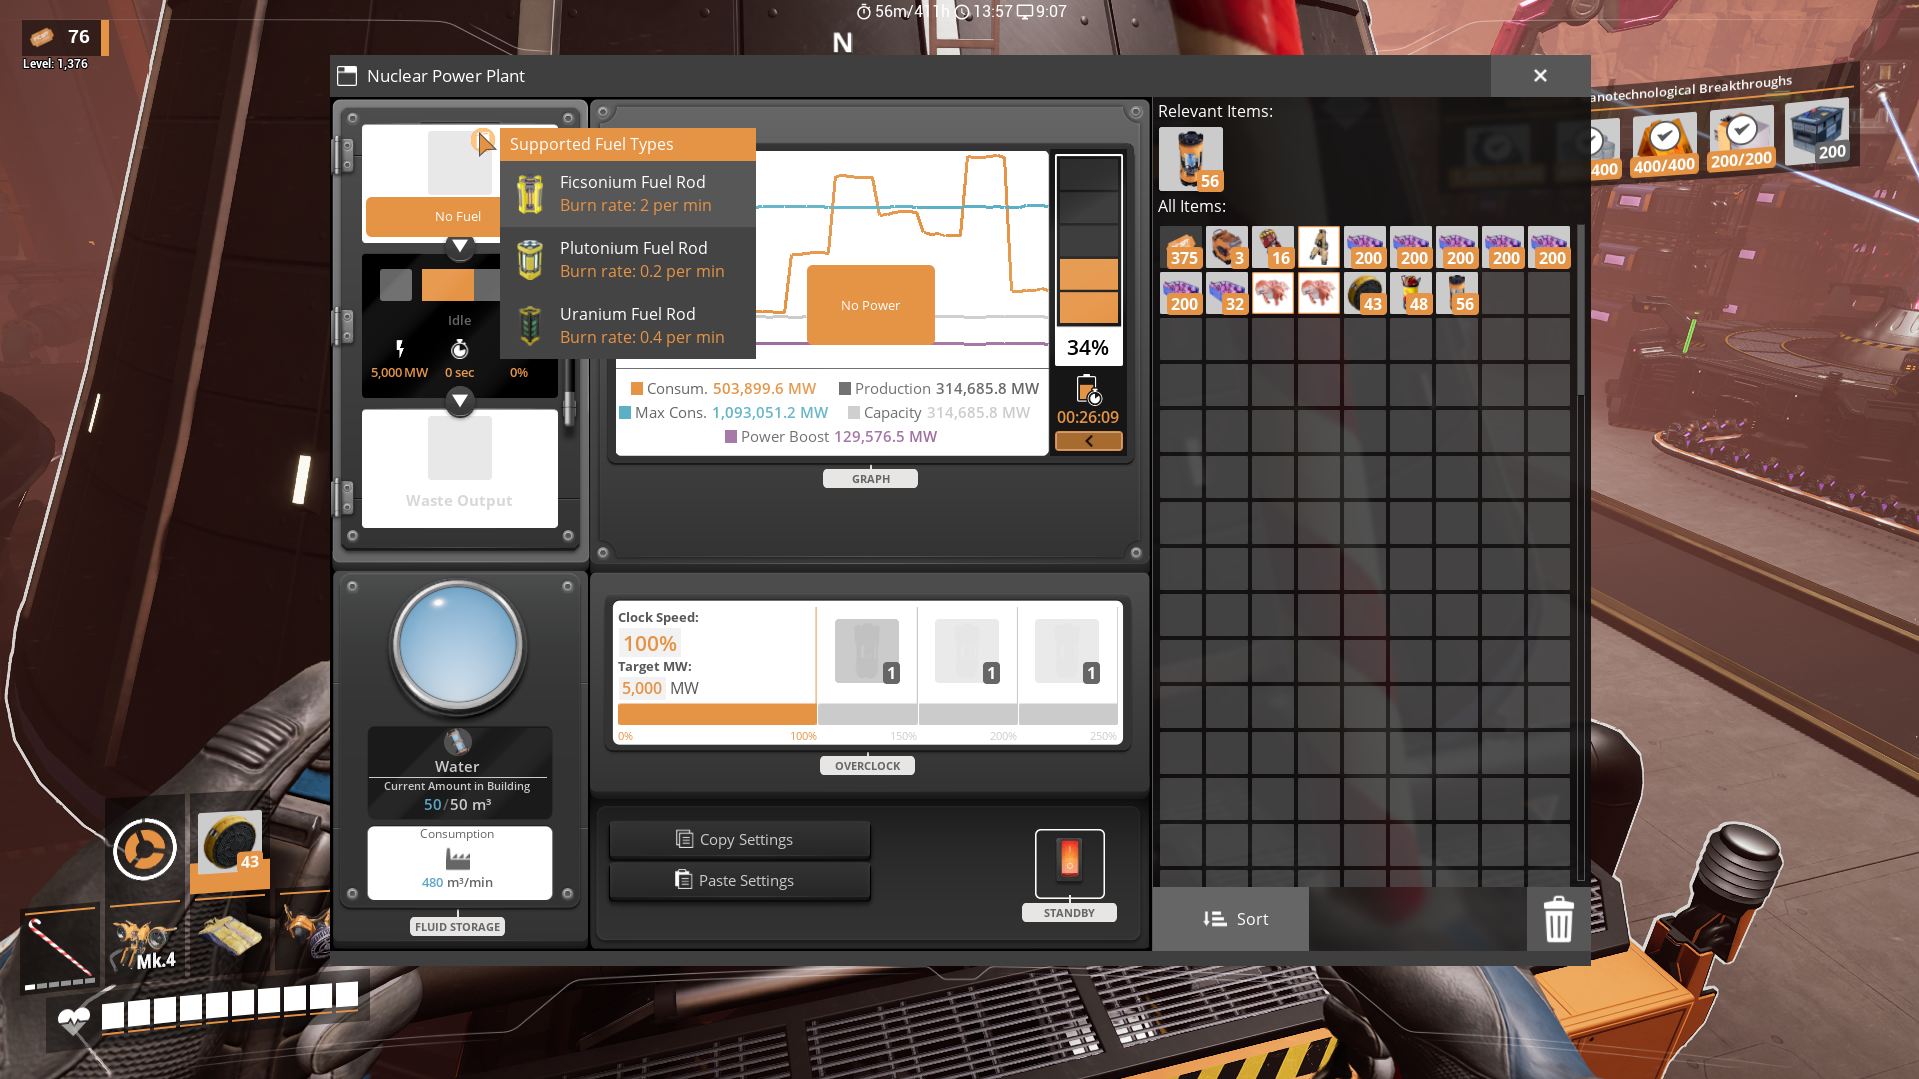Click the FLUID STORAGE panel label
The height and width of the screenshot is (1079, 1919).
click(457, 927)
